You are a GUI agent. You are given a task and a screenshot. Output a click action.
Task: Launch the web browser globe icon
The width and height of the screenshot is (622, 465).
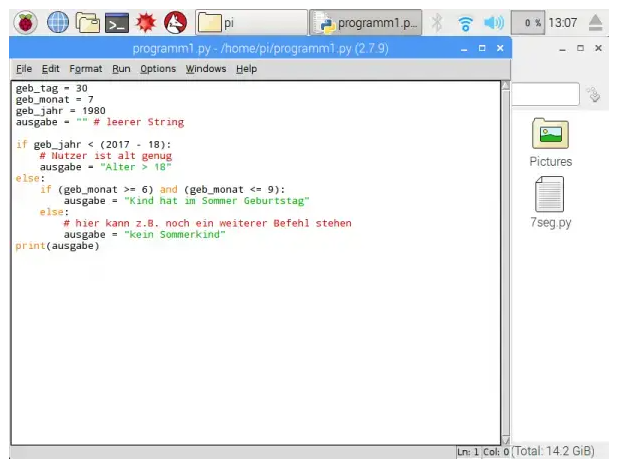[58, 23]
